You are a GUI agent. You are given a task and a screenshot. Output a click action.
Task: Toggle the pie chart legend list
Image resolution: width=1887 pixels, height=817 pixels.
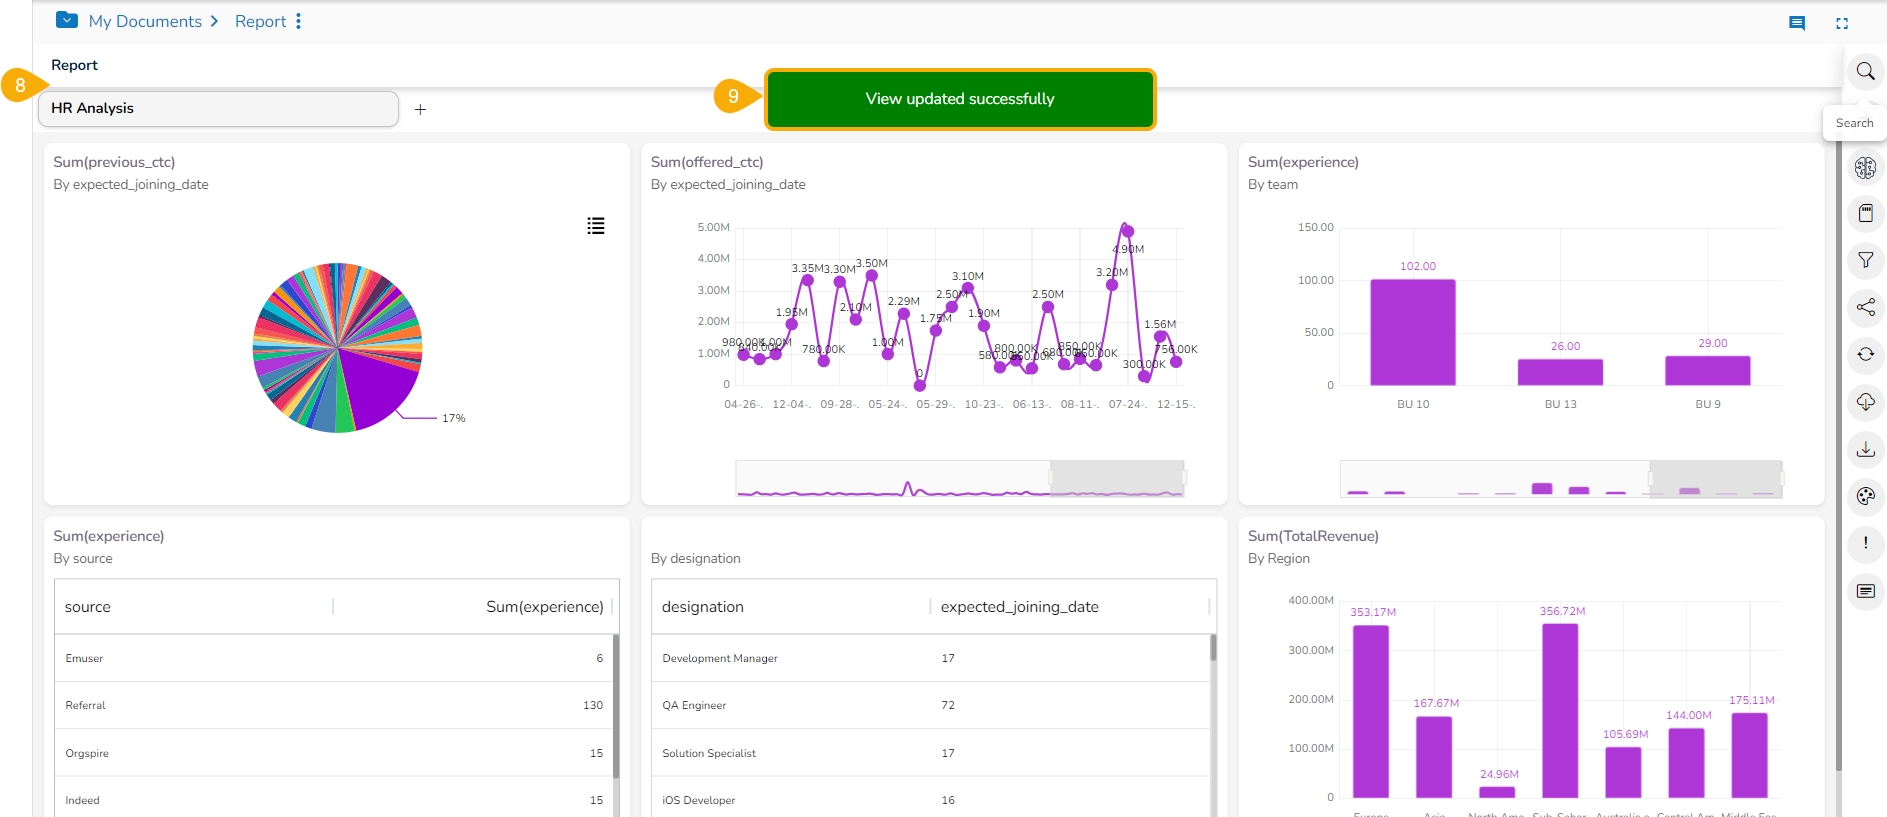coord(595,226)
